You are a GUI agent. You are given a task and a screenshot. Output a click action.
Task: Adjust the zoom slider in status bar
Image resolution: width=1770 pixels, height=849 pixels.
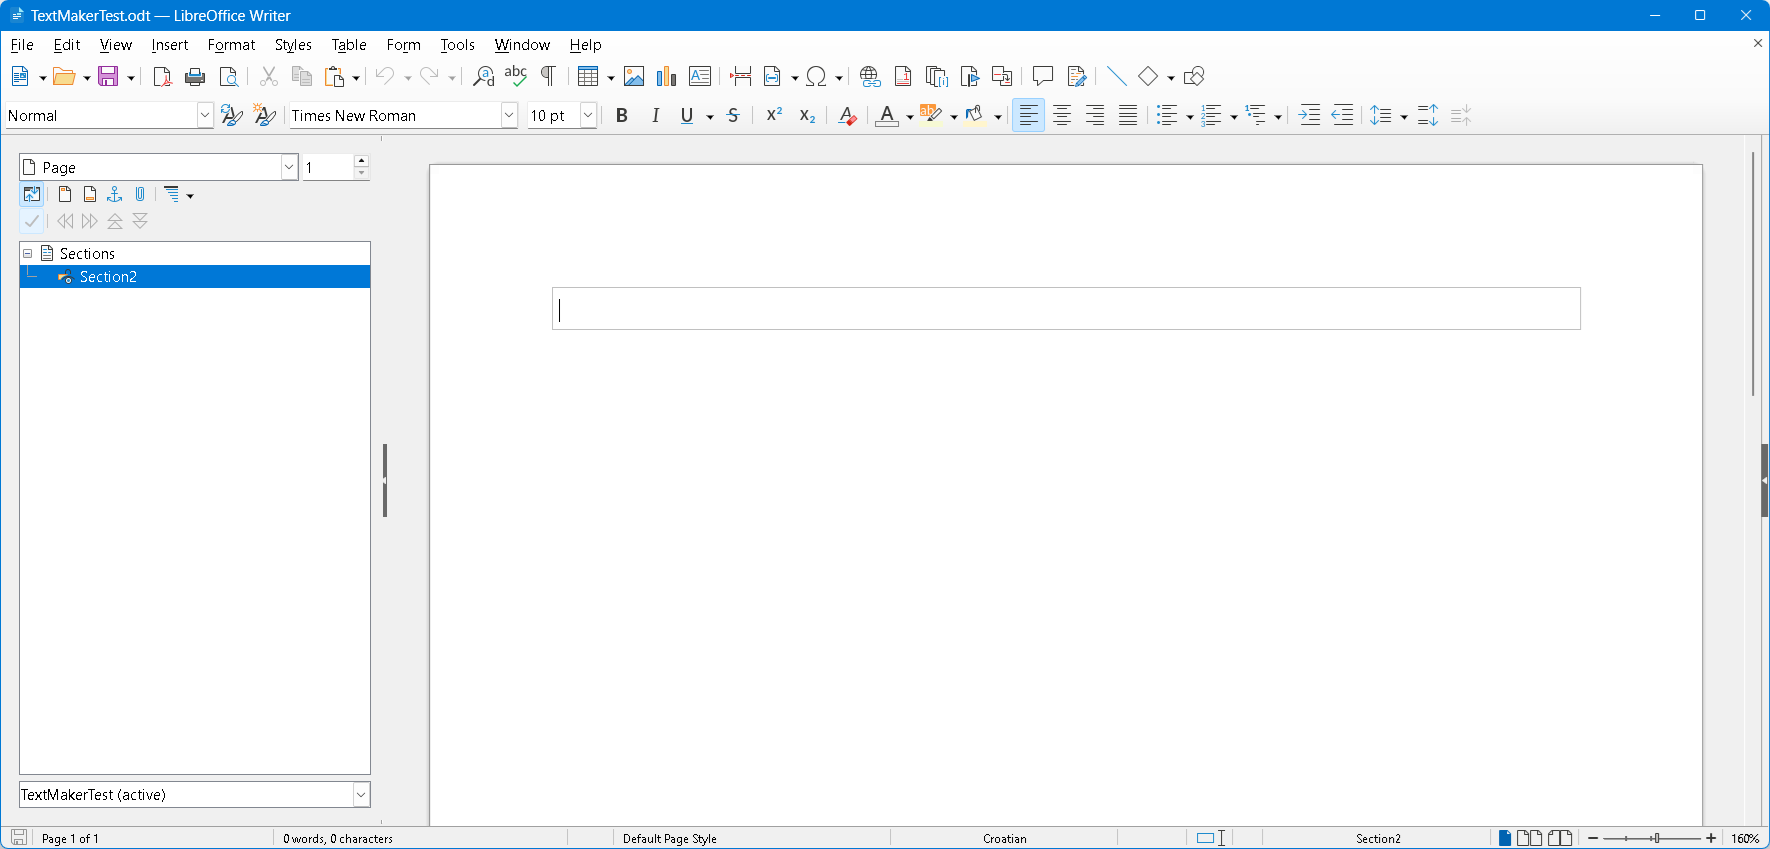(x=1655, y=839)
